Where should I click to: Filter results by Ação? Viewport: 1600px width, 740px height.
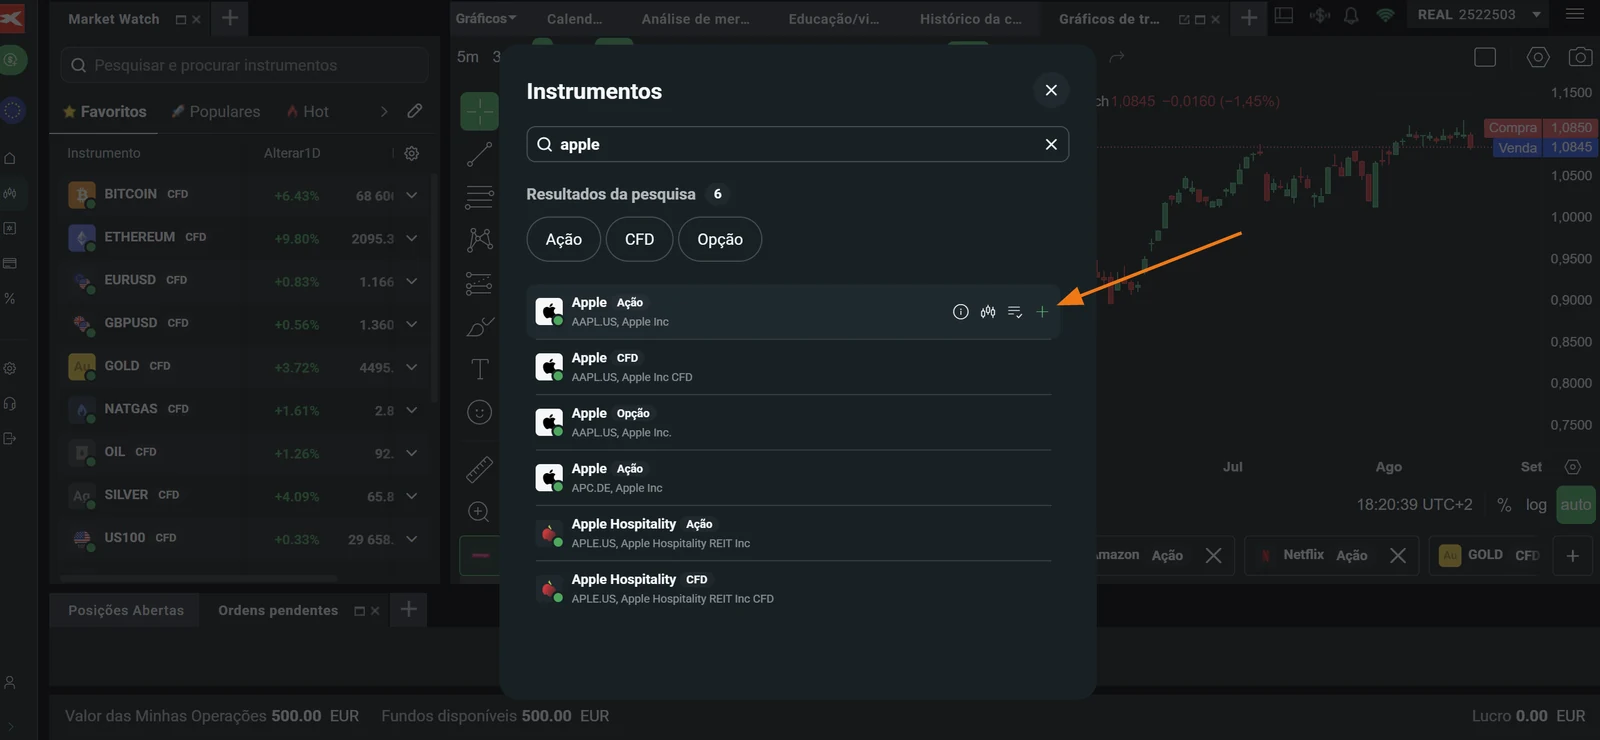pos(563,240)
